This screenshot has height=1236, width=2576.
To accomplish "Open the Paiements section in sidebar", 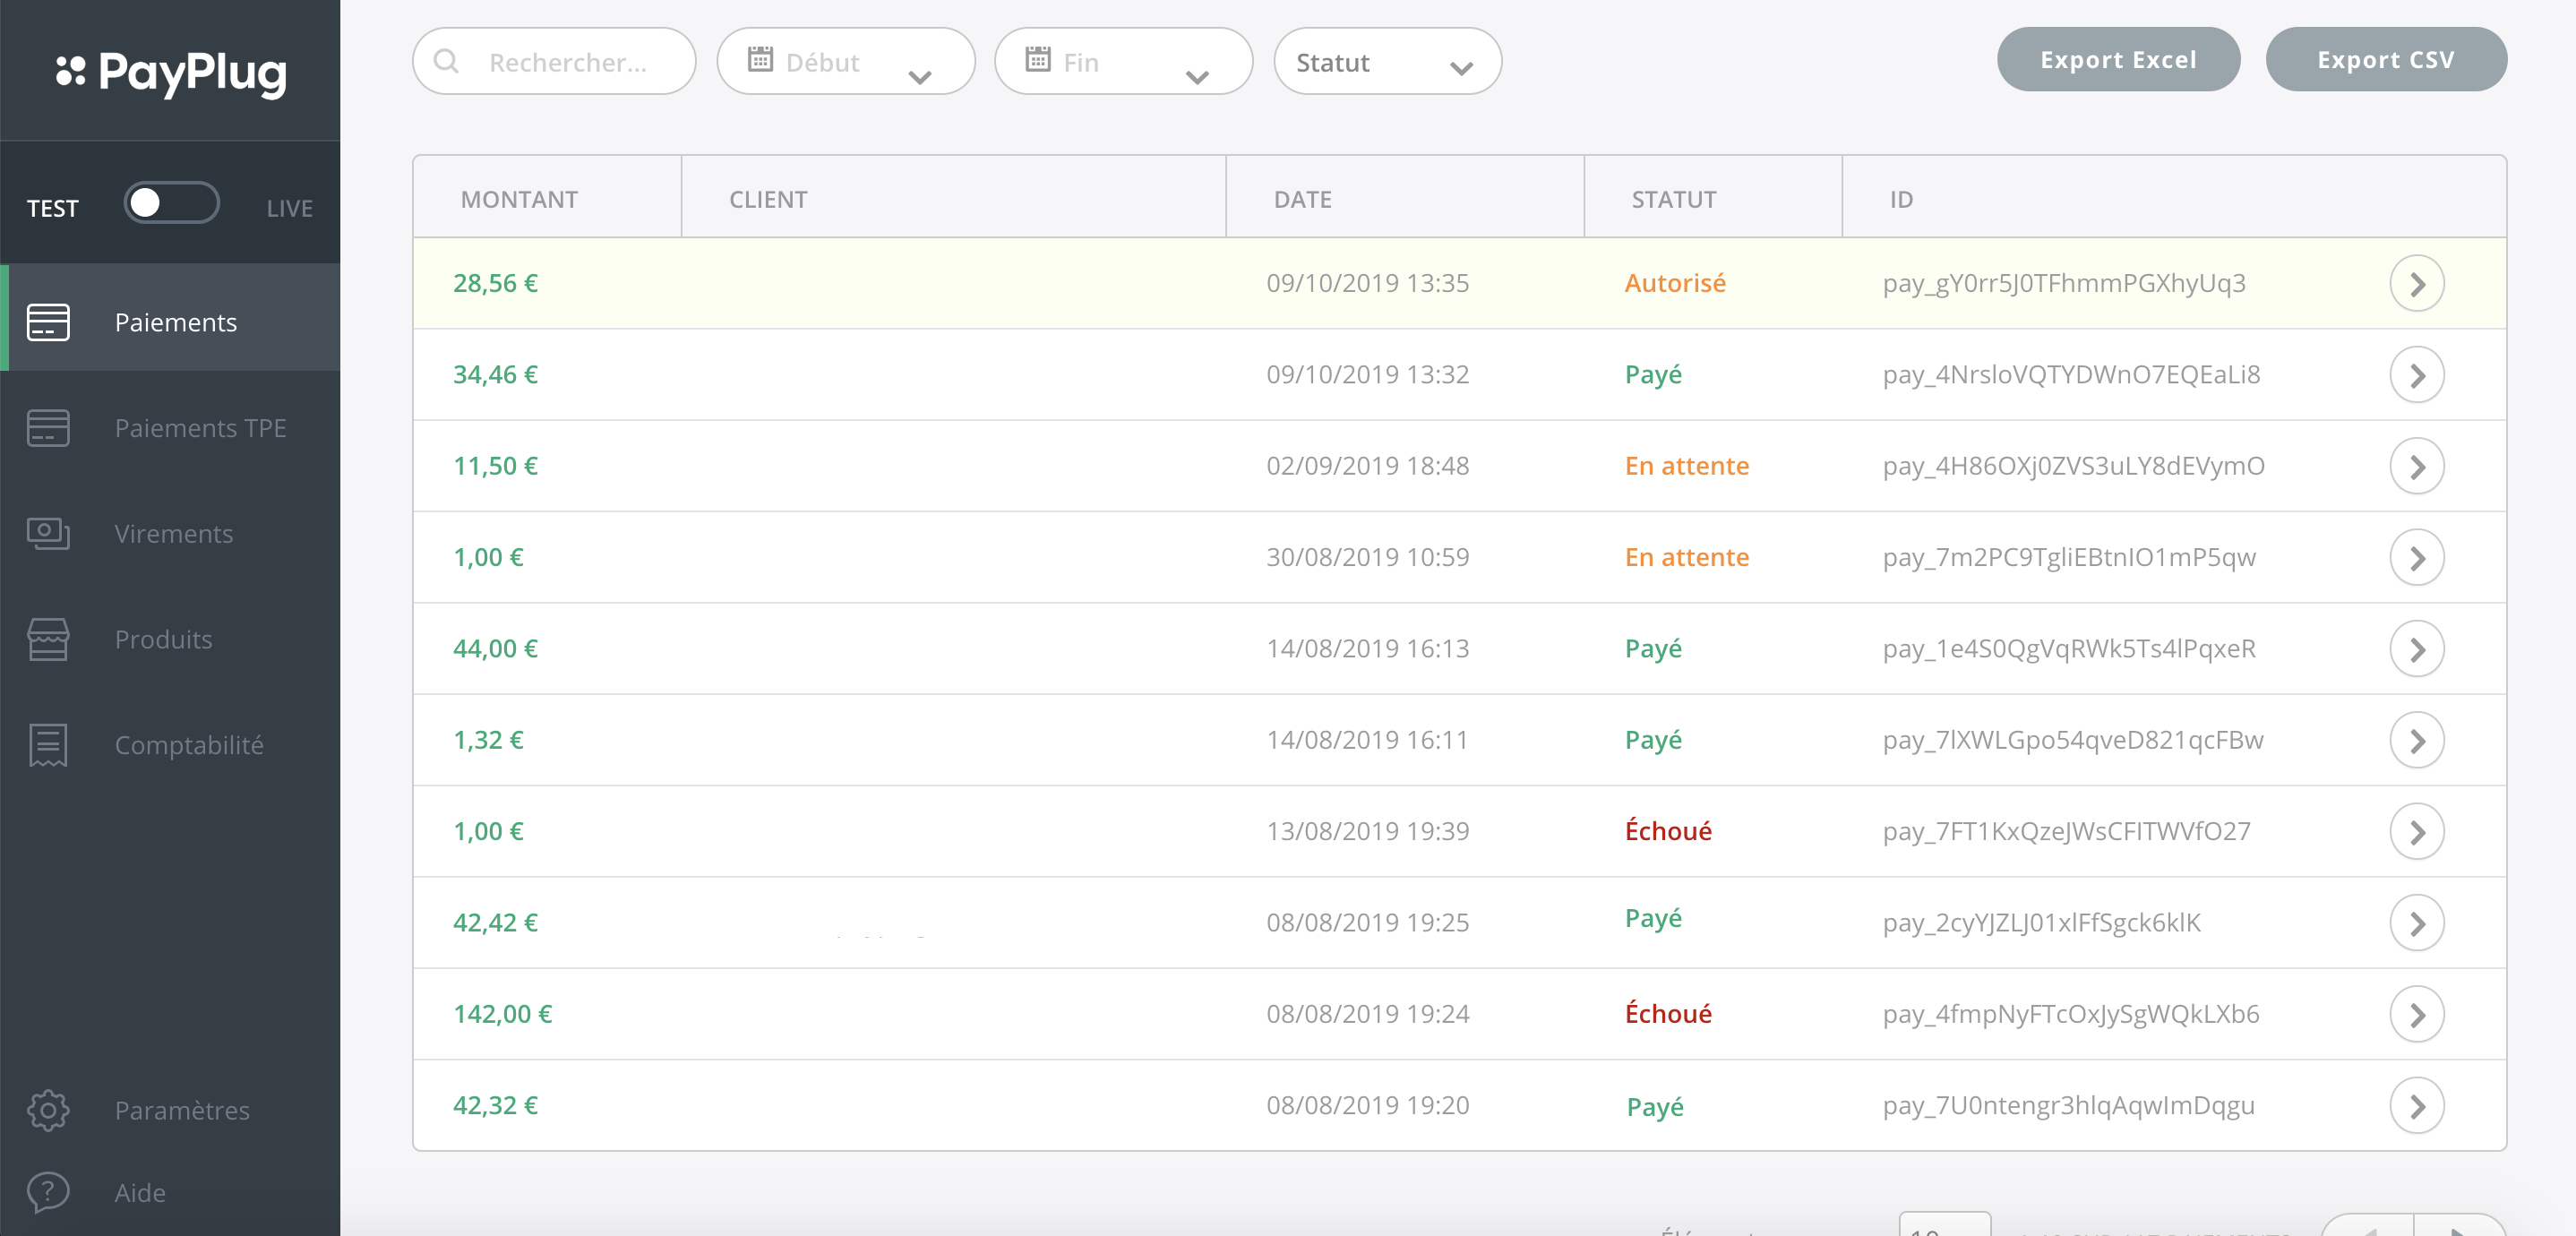I will pos(175,321).
